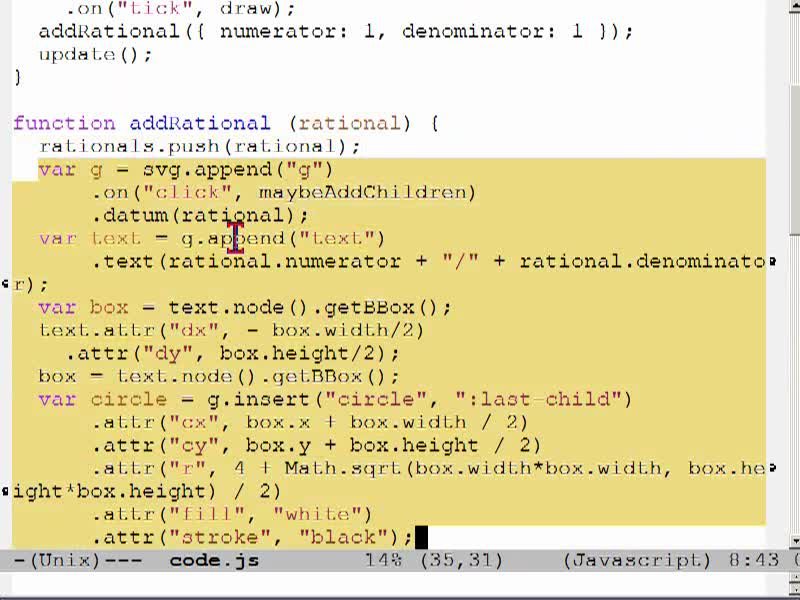Viewport: 800px width, 600px height.
Task: Click the (Unix) line-ending indicator
Action: pyautogui.click(x=65, y=560)
